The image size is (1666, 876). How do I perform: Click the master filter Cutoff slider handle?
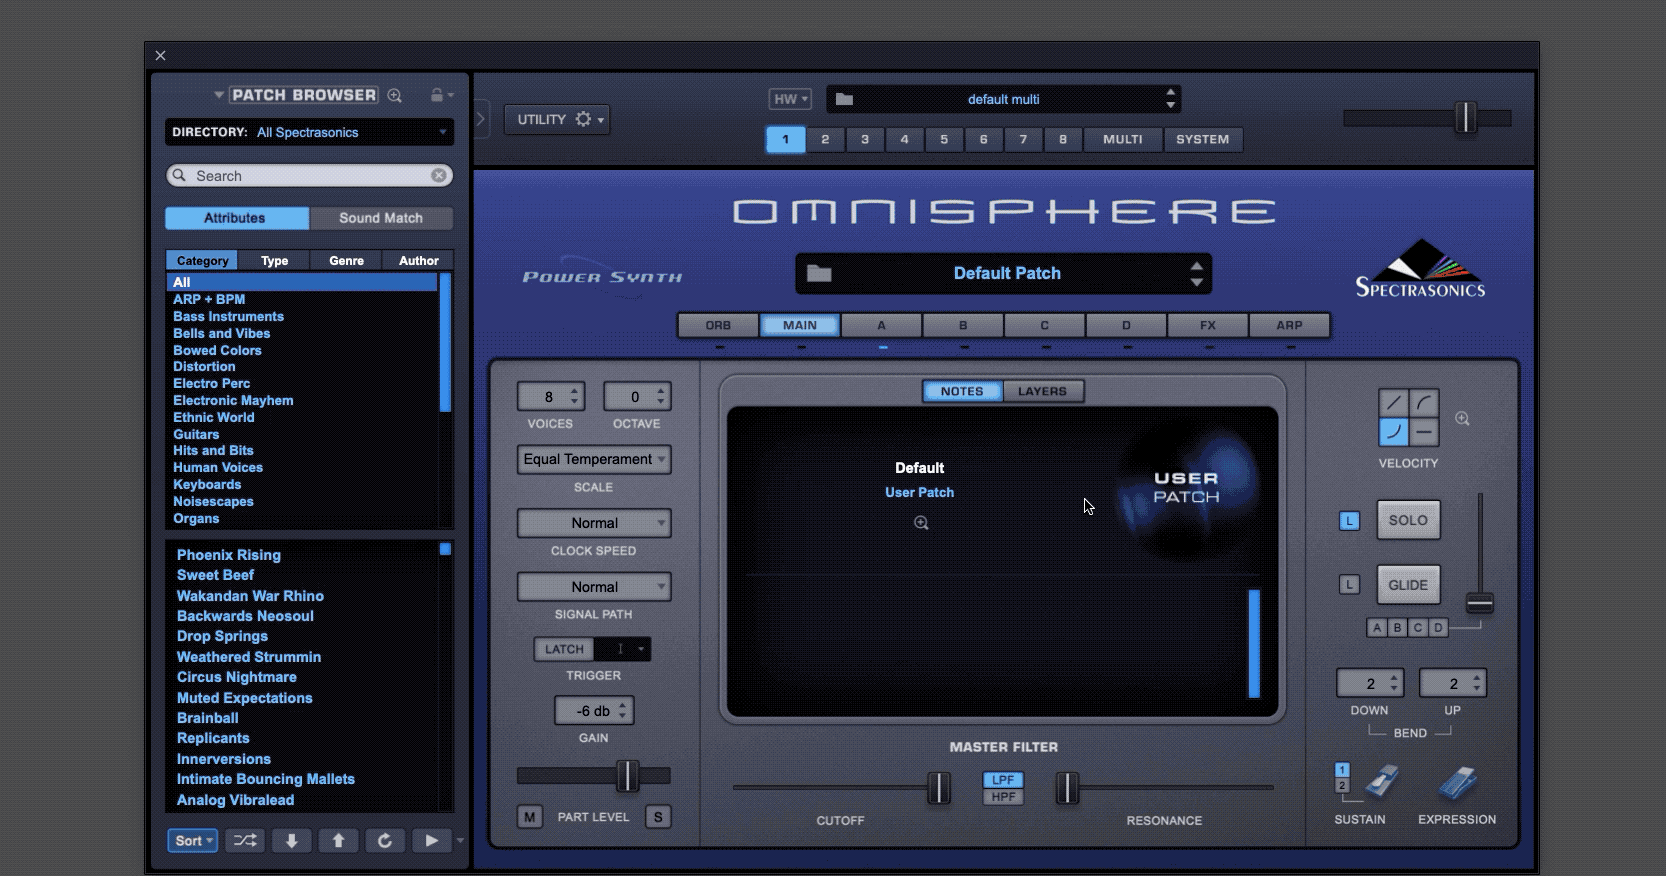click(938, 788)
